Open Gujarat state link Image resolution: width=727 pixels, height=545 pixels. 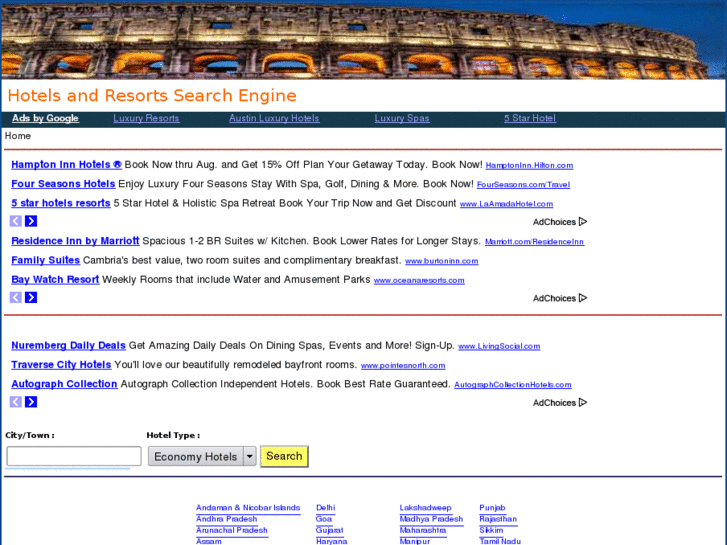tap(330, 530)
